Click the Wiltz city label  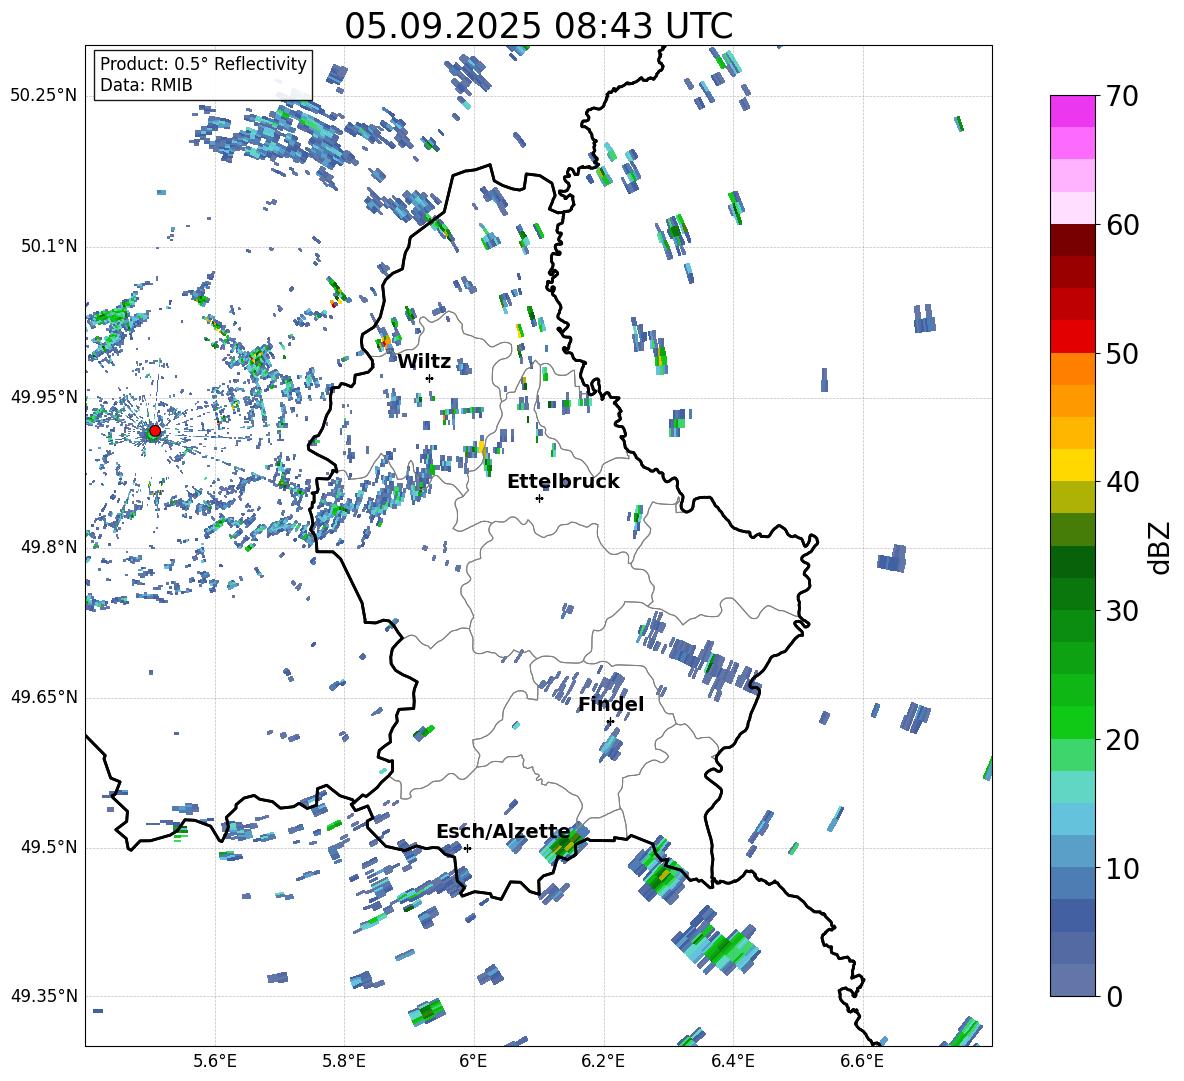point(424,362)
